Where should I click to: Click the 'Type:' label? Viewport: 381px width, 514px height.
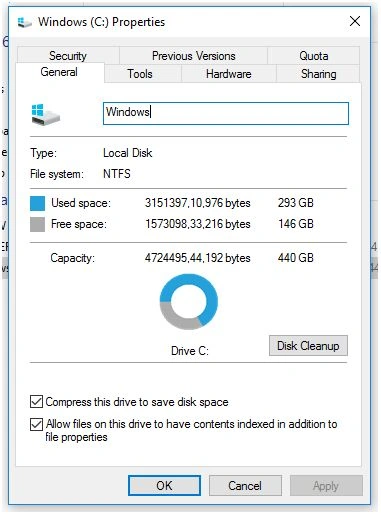(x=43, y=153)
